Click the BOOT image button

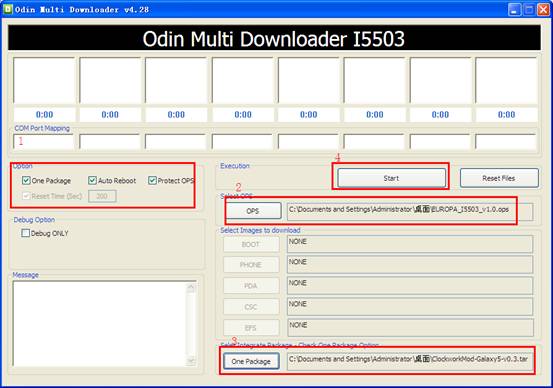[x=251, y=244]
